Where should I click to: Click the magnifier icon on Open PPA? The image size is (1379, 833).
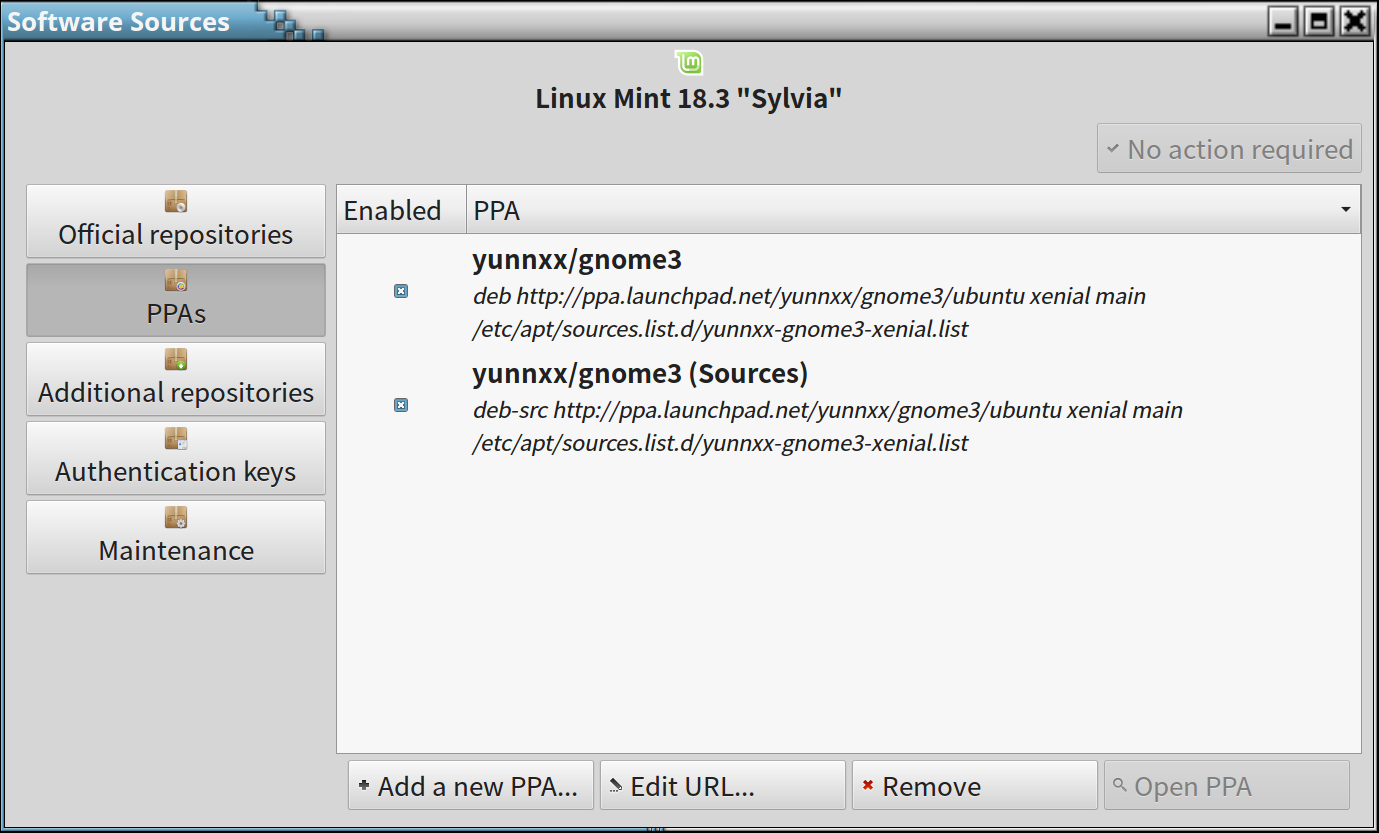point(1119,785)
